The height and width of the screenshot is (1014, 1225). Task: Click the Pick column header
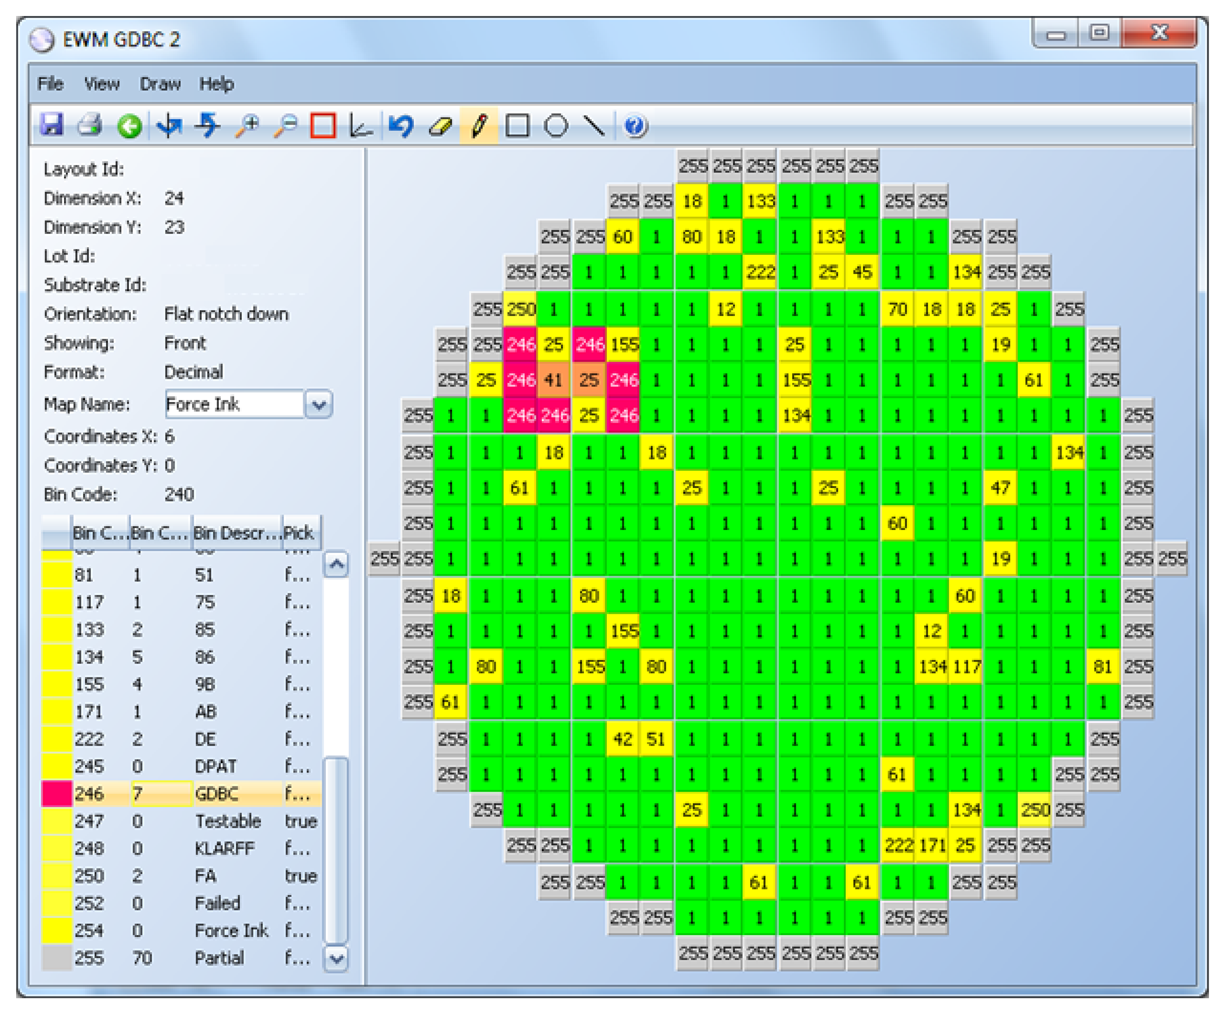click(299, 533)
